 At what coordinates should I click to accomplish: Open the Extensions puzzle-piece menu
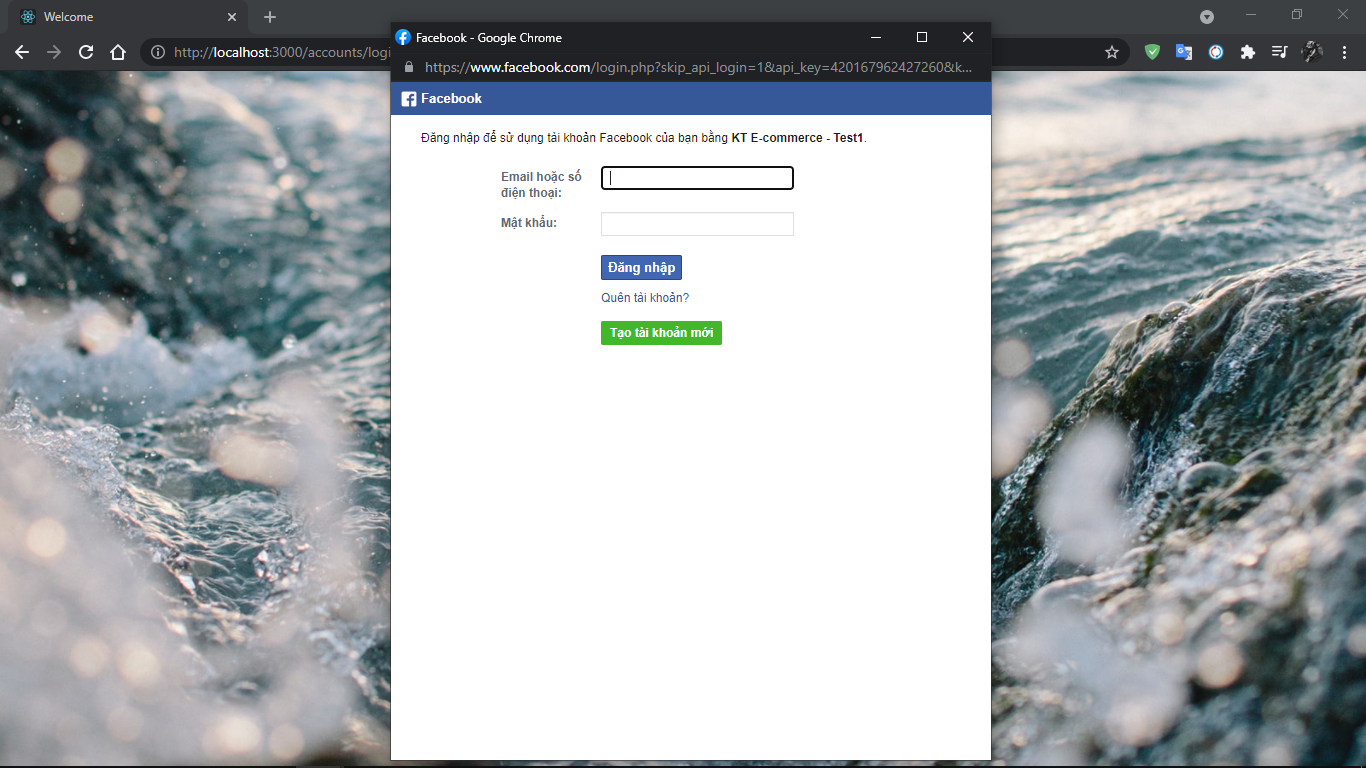[1247, 52]
